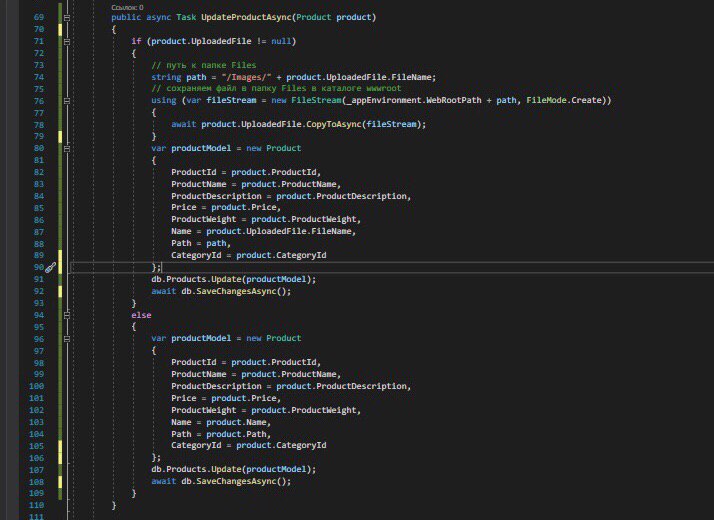Click the 'async' keyword on line 69

tap(158, 17)
